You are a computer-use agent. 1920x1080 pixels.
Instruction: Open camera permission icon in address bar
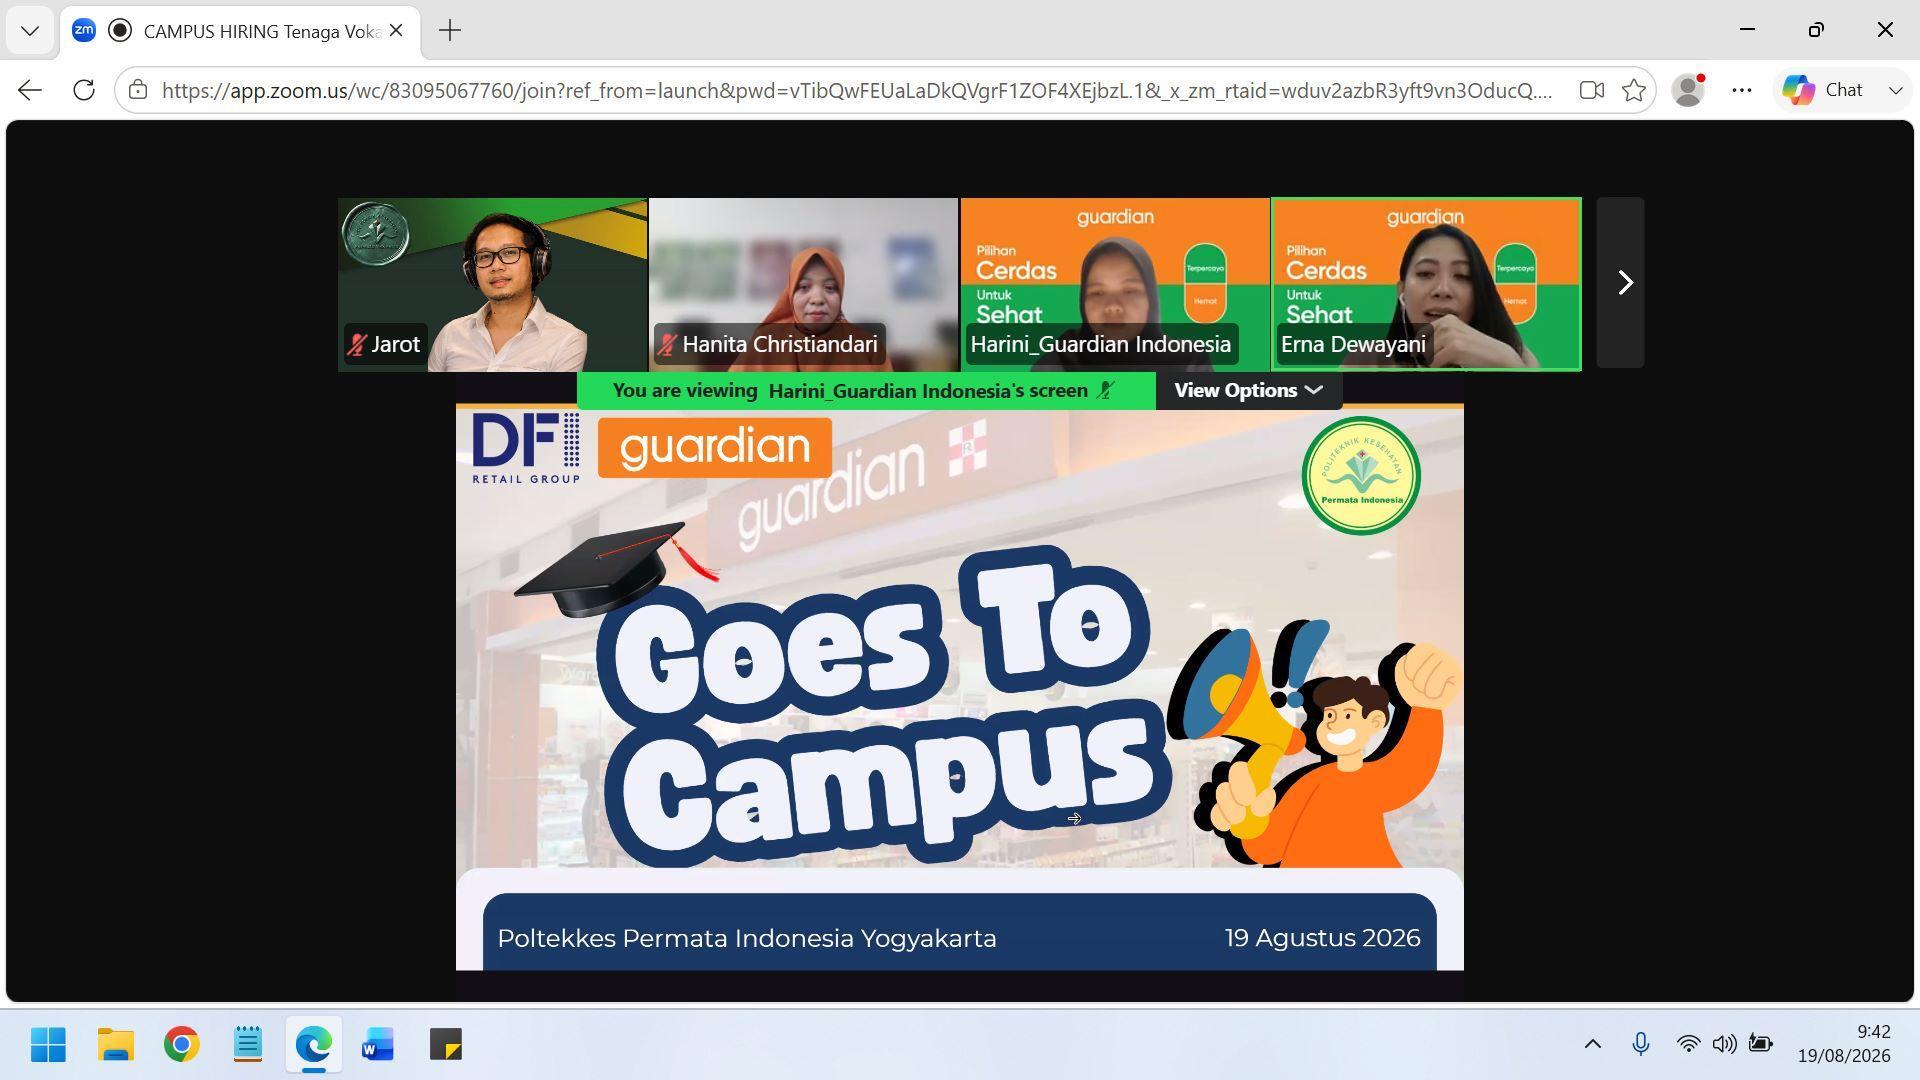[1591, 90]
